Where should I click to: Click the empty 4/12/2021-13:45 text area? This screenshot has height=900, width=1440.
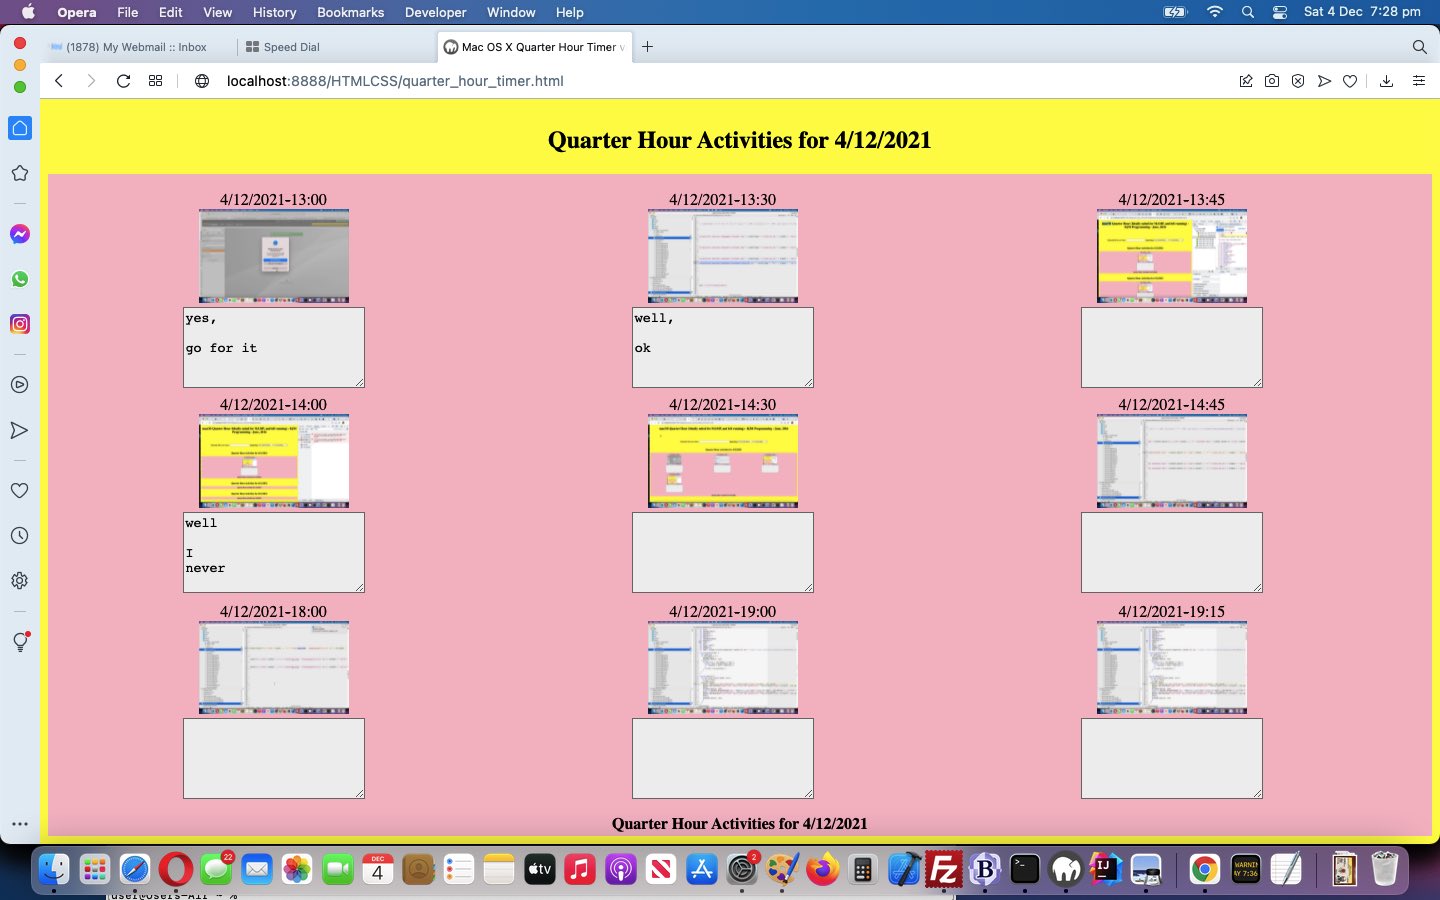[1171, 347]
